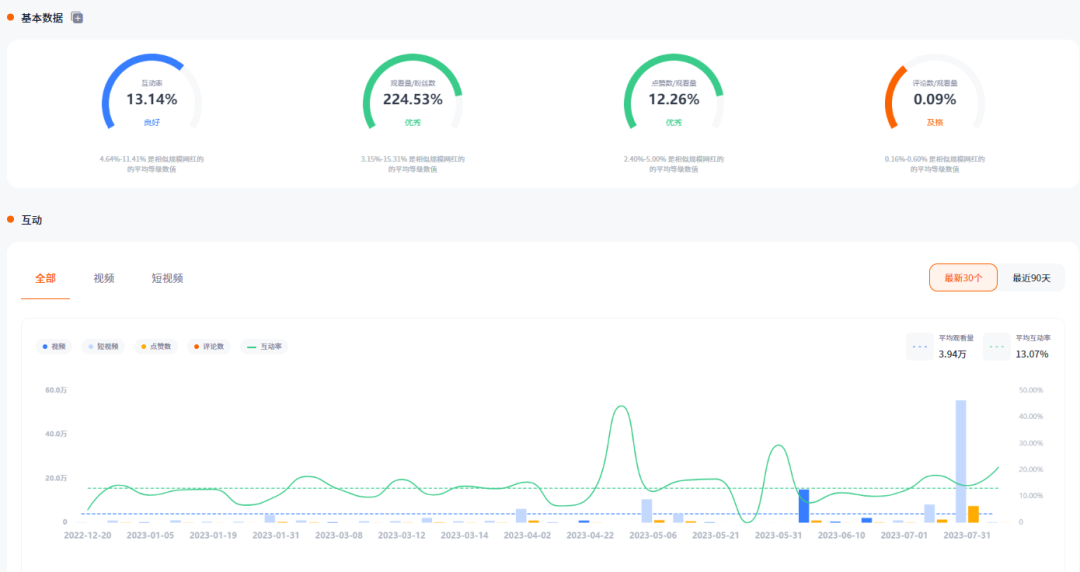Click the 2023-04-02 date axis label

(527, 535)
